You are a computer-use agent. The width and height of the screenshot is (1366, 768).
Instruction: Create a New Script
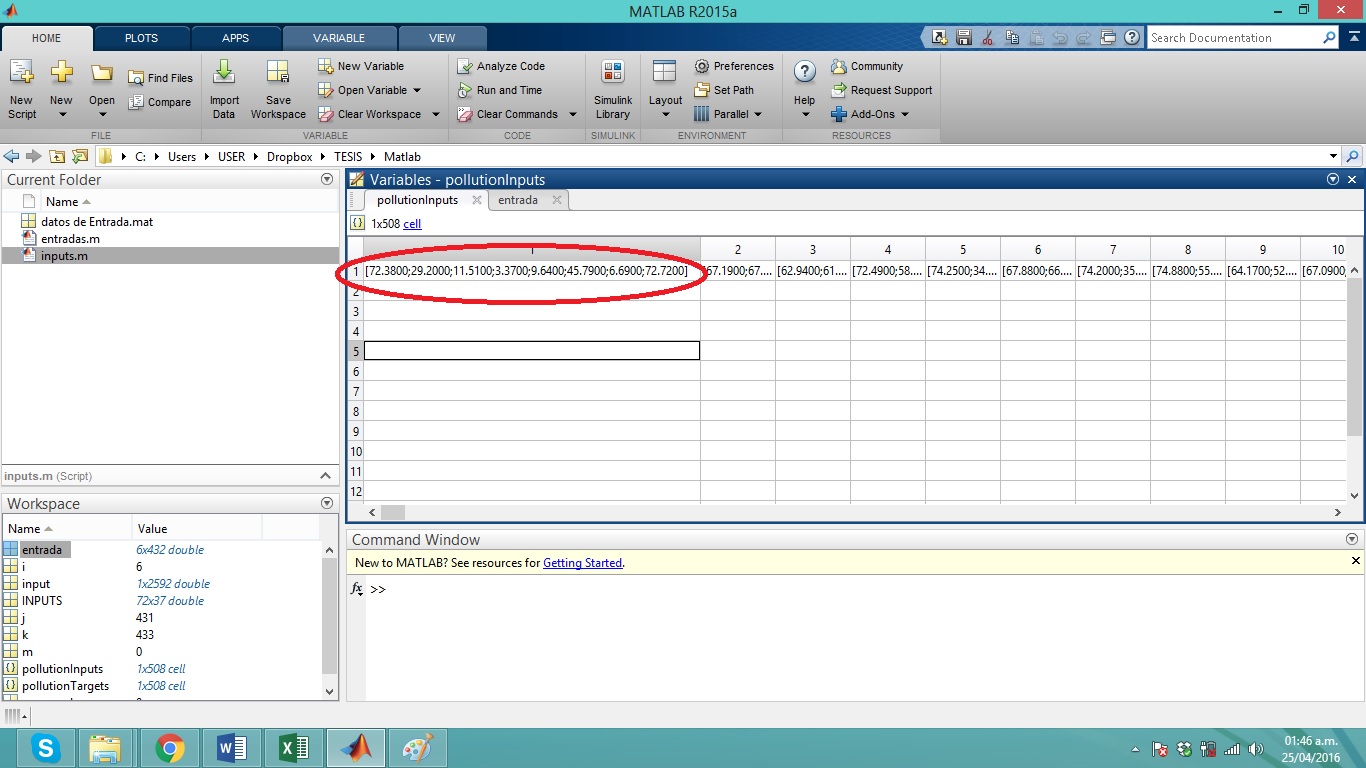pyautogui.click(x=22, y=89)
